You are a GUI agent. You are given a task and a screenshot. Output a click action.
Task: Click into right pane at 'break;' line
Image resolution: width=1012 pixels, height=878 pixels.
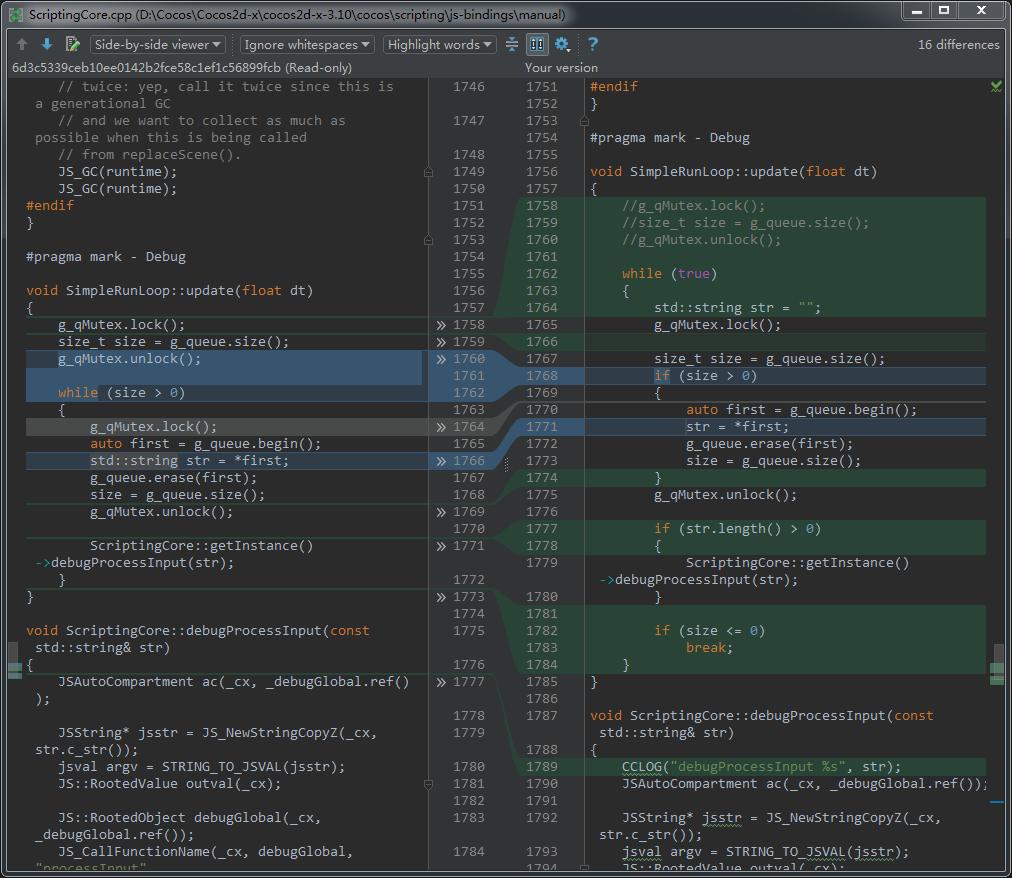(x=709, y=648)
